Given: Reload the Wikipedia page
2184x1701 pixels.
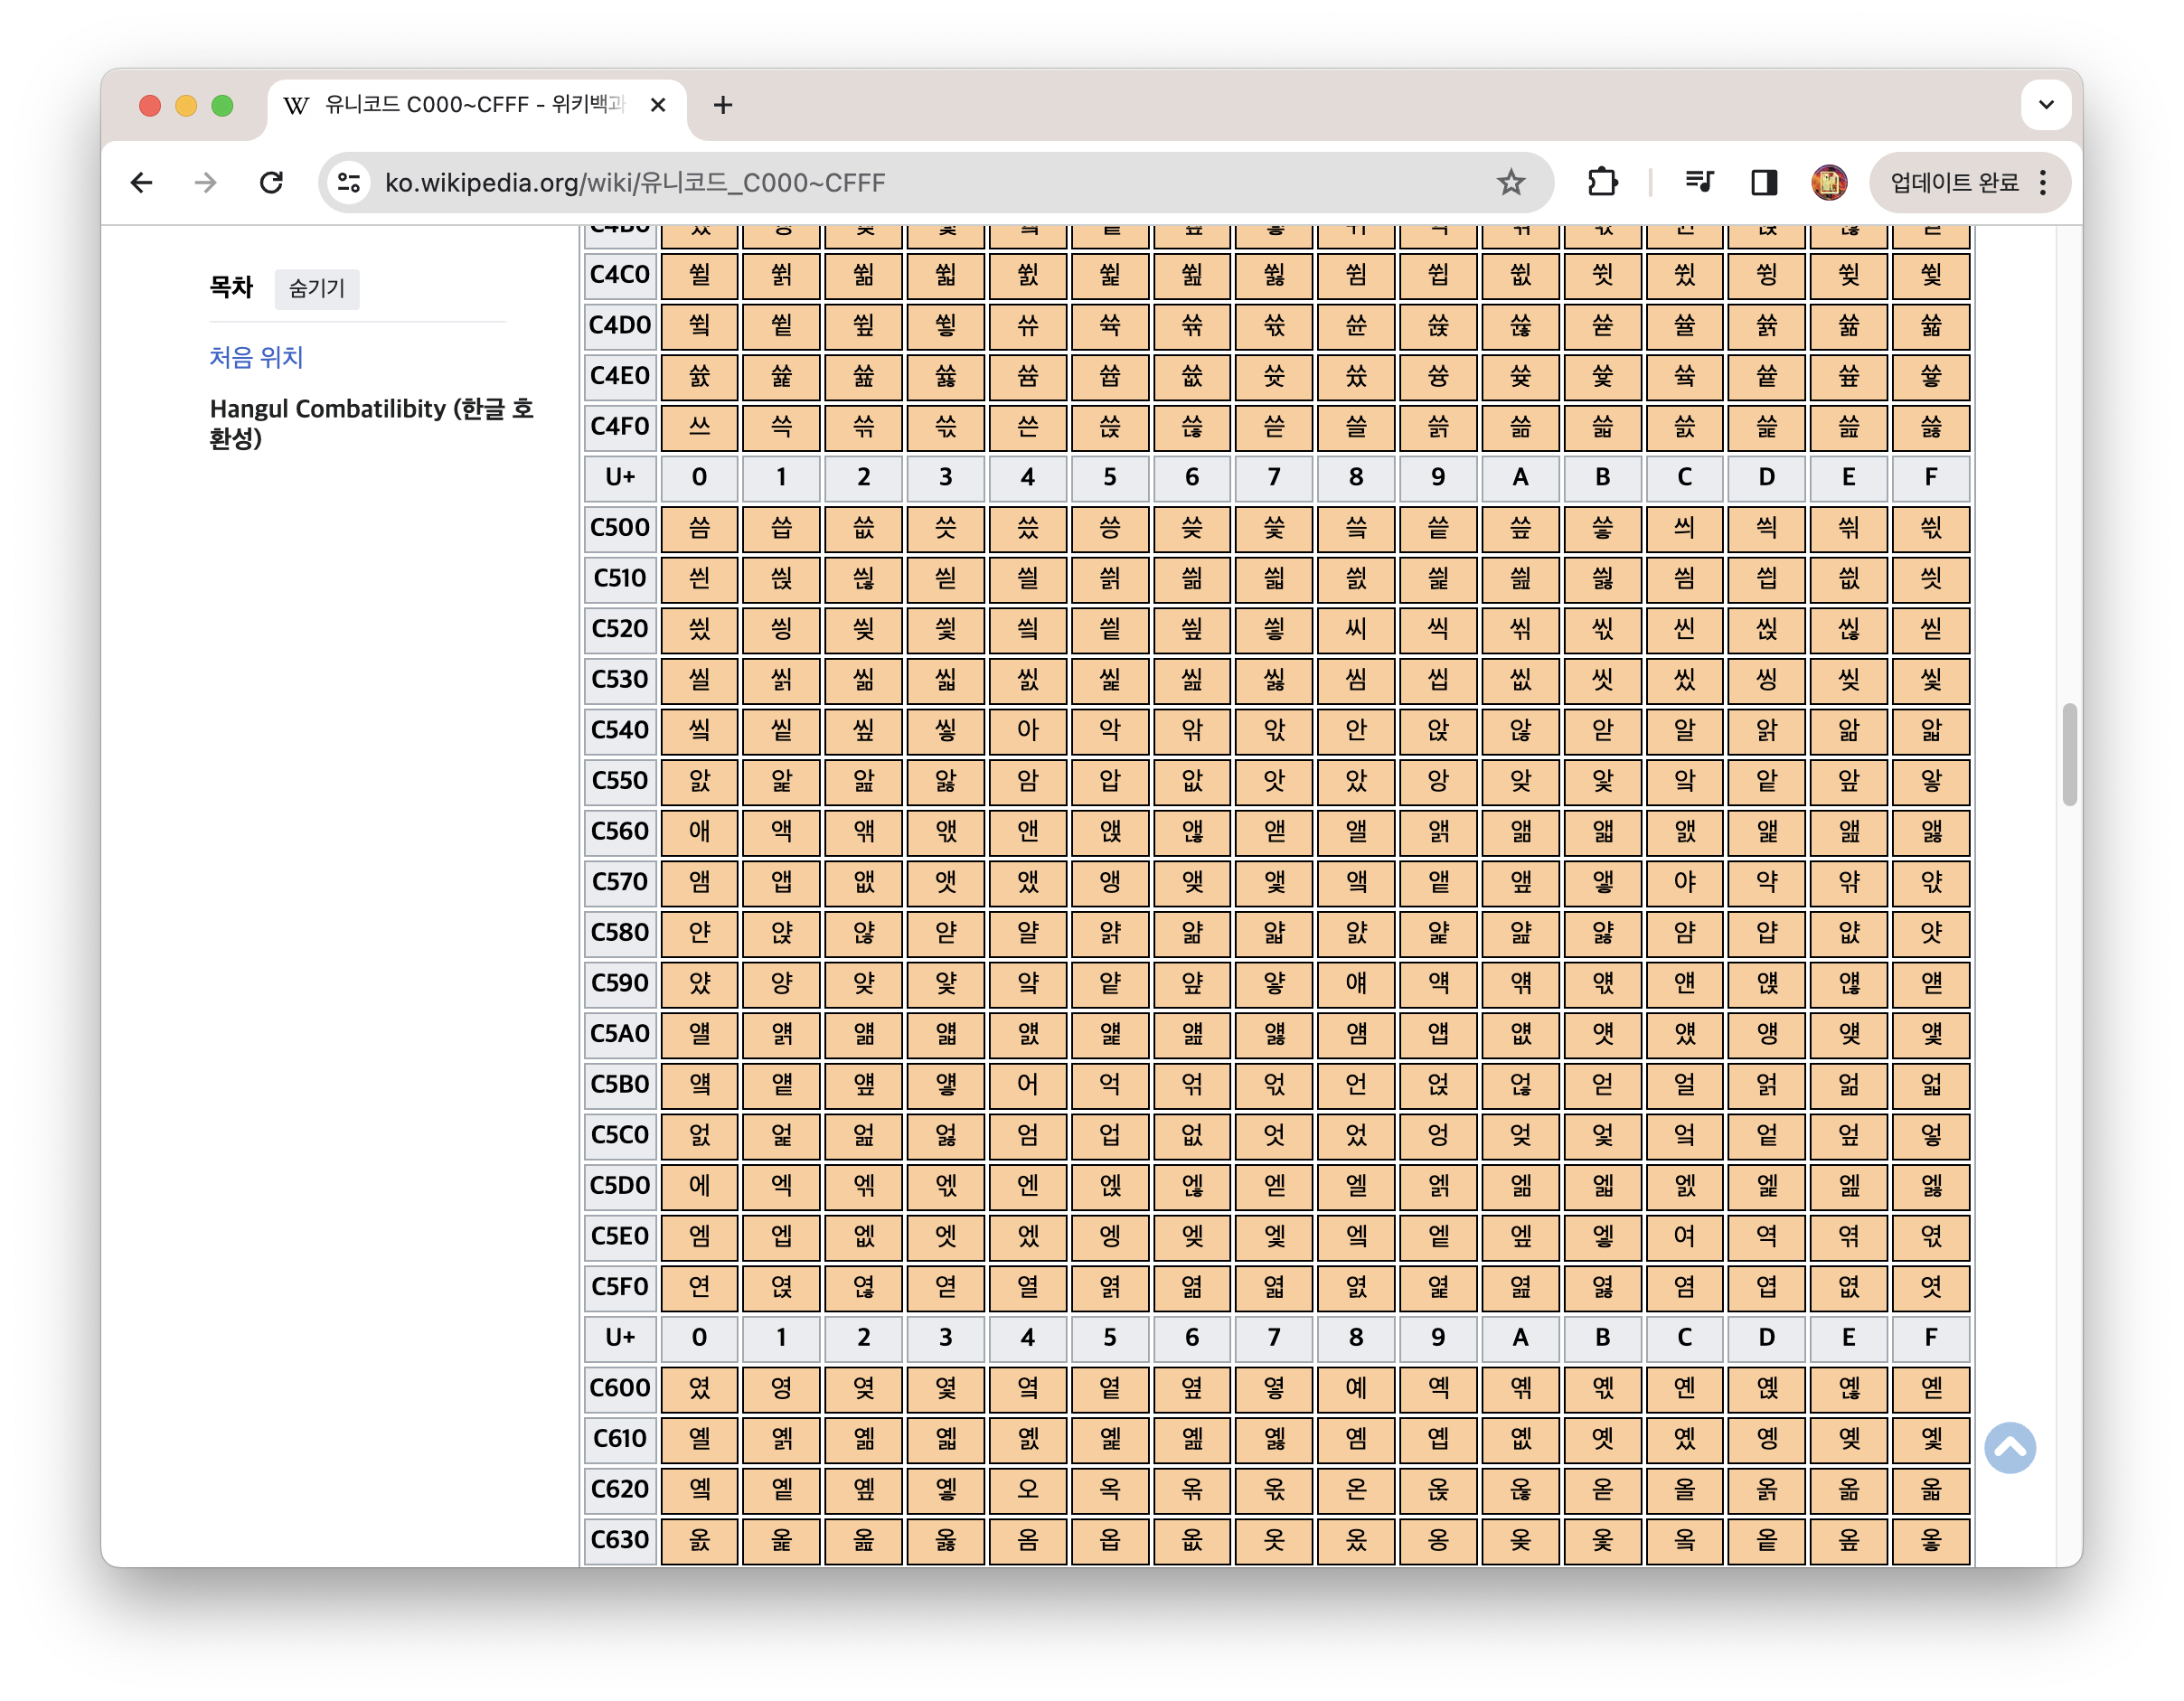Looking at the screenshot, I should click(x=271, y=182).
